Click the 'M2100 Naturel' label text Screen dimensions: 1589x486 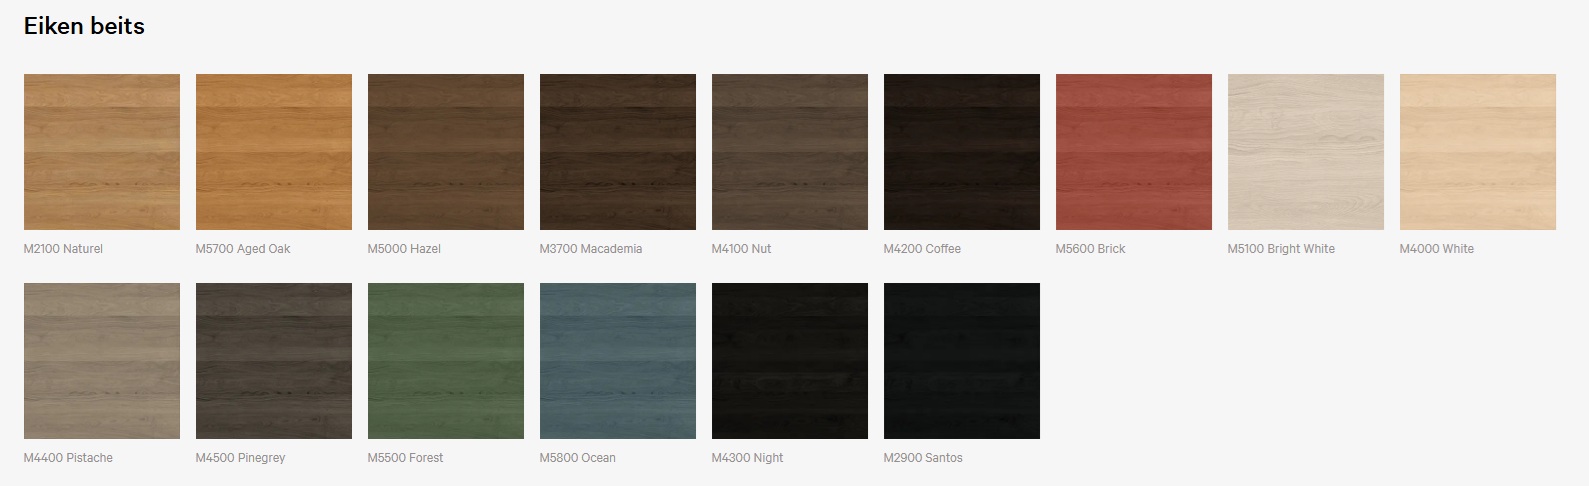(x=63, y=249)
